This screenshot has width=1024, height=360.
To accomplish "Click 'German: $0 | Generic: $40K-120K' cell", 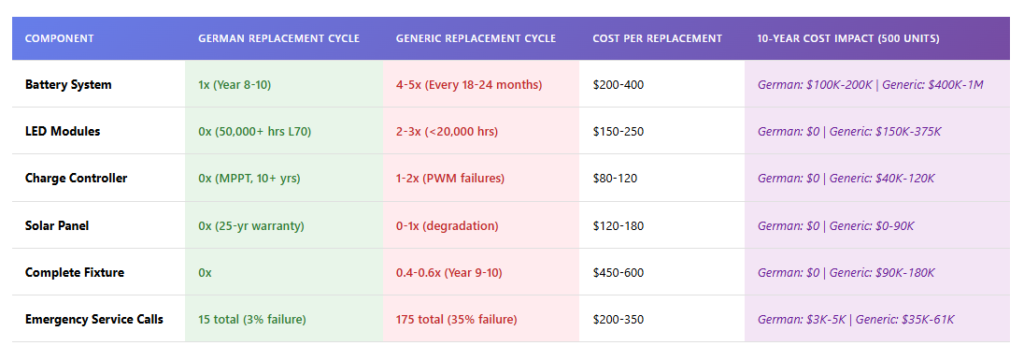I will click(x=846, y=178).
